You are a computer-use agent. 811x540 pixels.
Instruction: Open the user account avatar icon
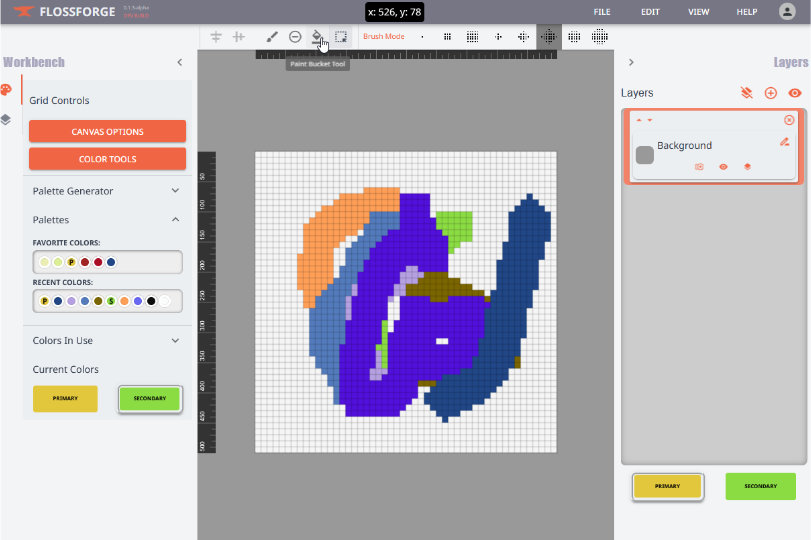pyautogui.click(x=787, y=12)
